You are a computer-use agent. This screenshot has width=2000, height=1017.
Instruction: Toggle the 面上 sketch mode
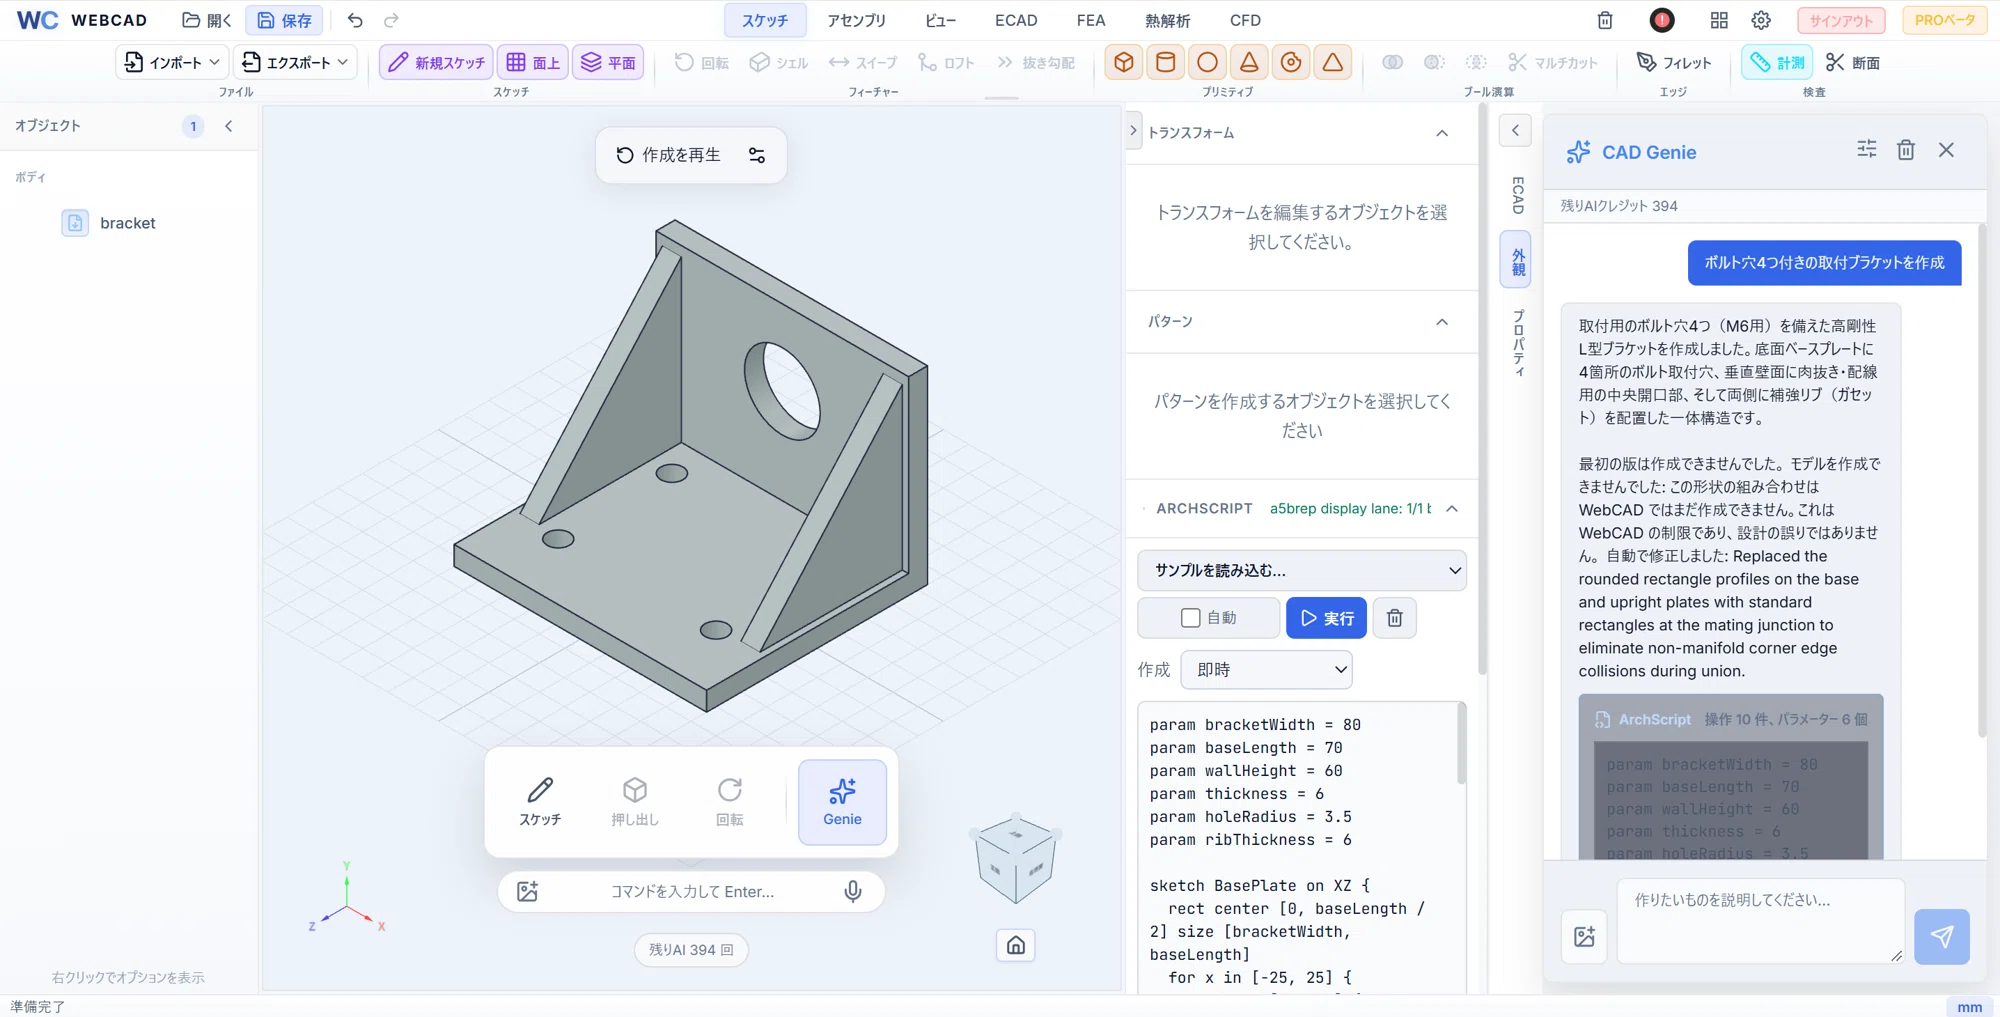click(x=533, y=62)
